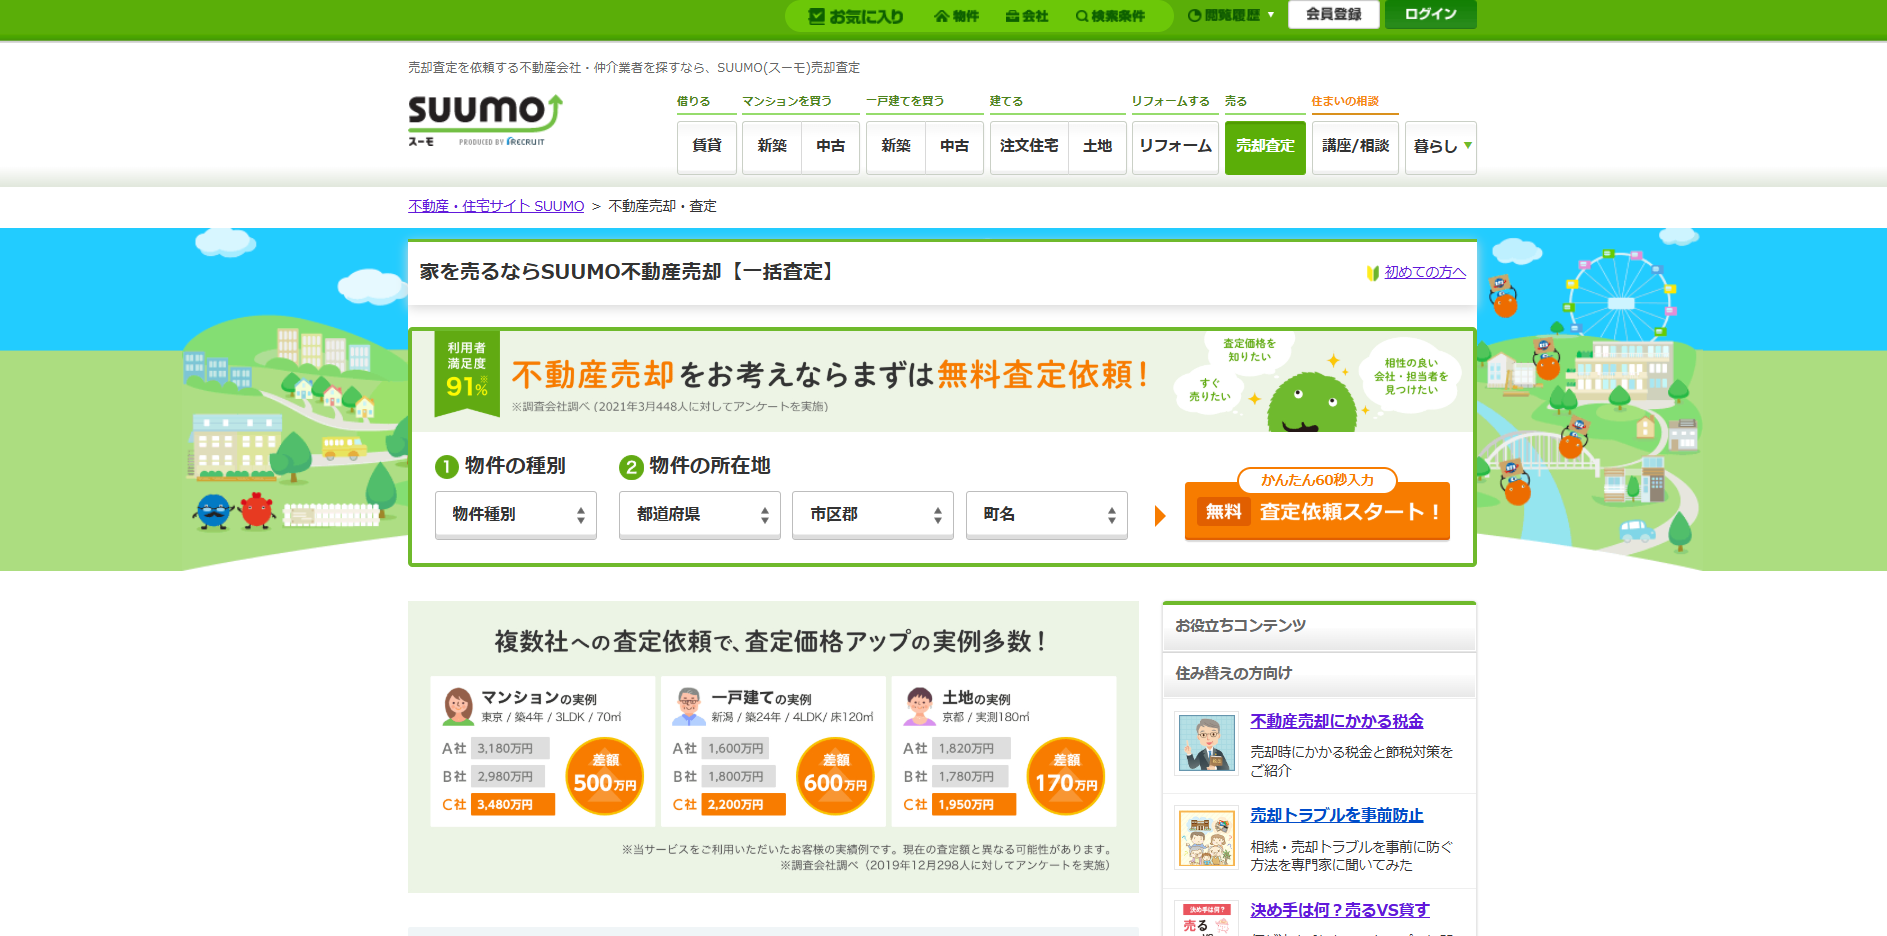
Task: Open the 決め手は何？売るVS貸す link
Action: 1340,910
